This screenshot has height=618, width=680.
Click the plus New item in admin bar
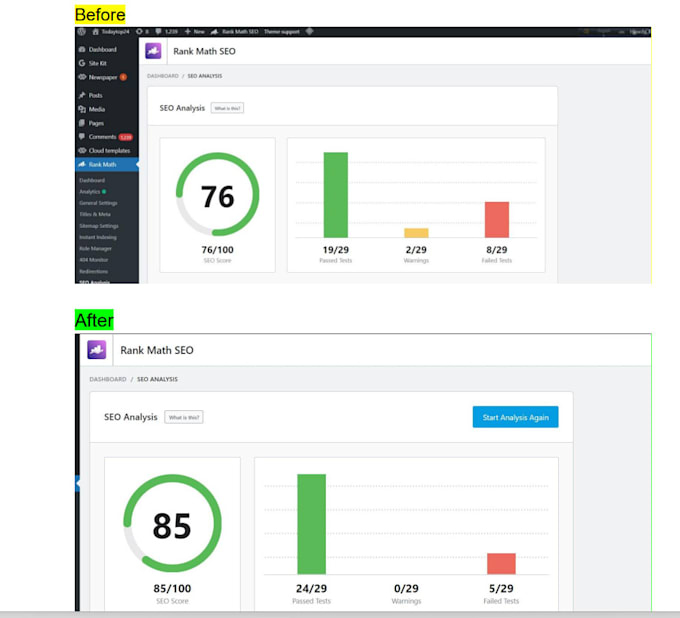[194, 32]
